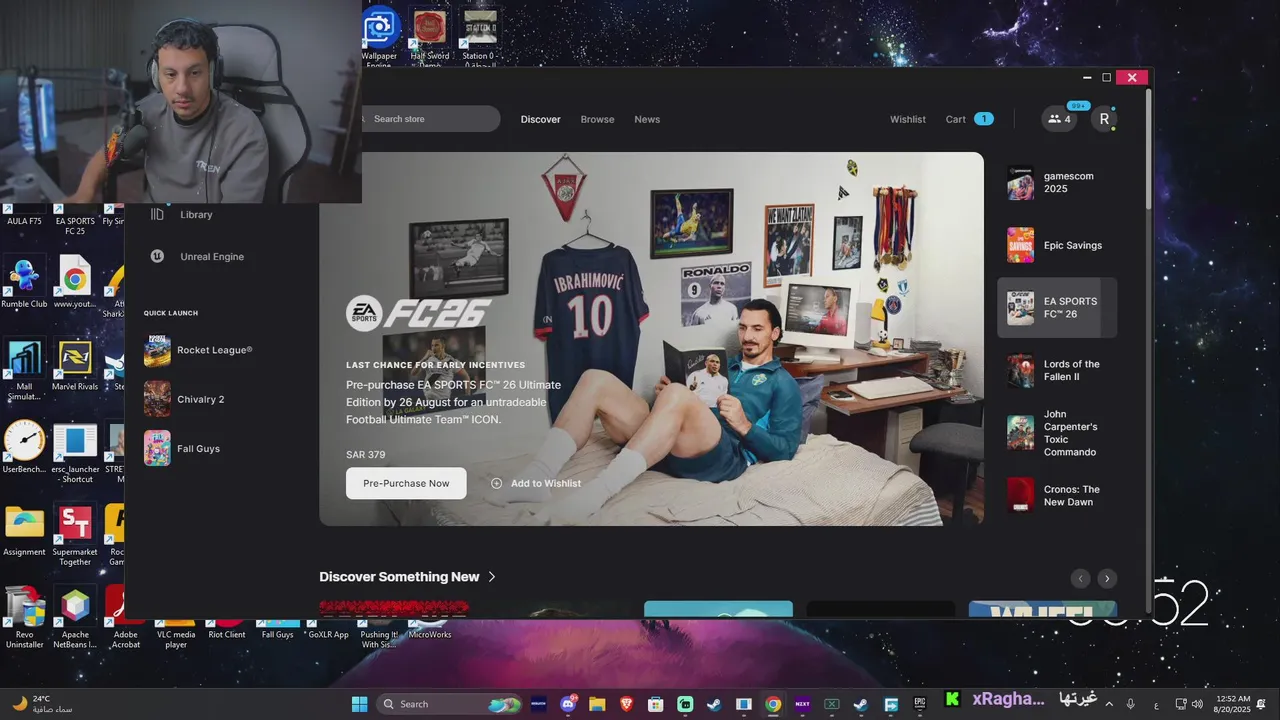Screen dimensions: 1280x720
Task: Switch to the Discover tab
Action: (x=540, y=120)
